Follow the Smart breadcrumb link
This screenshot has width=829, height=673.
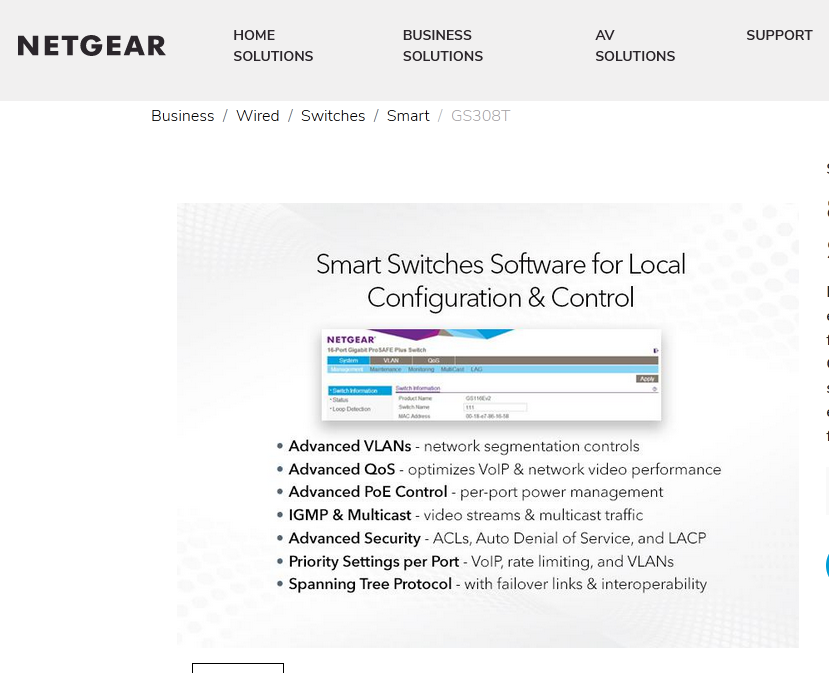click(408, 116)
